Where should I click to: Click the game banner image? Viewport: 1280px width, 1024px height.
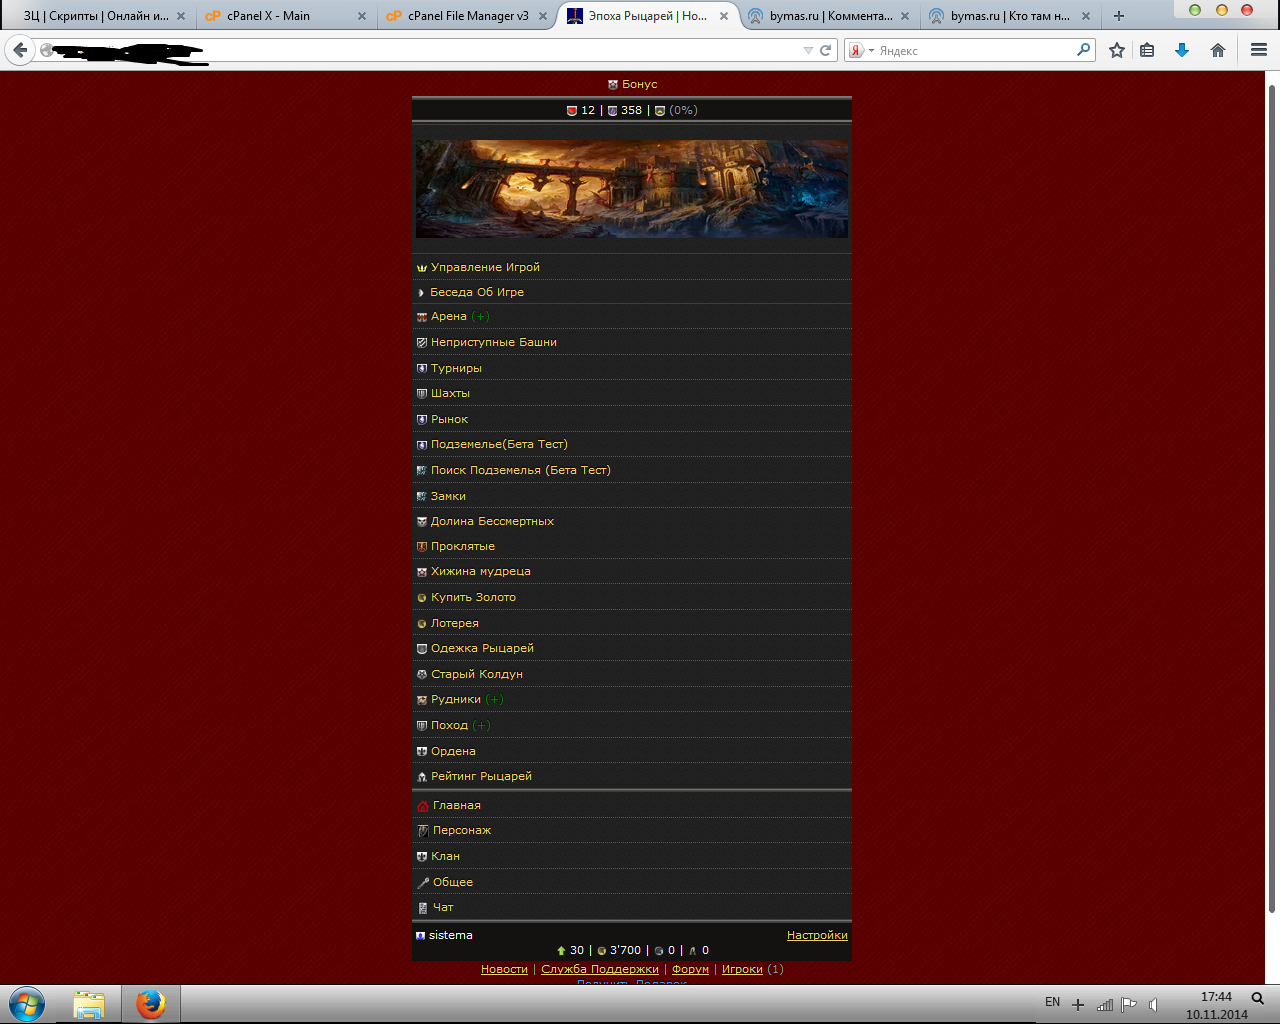pyautogui.click(x=632, y=189)
